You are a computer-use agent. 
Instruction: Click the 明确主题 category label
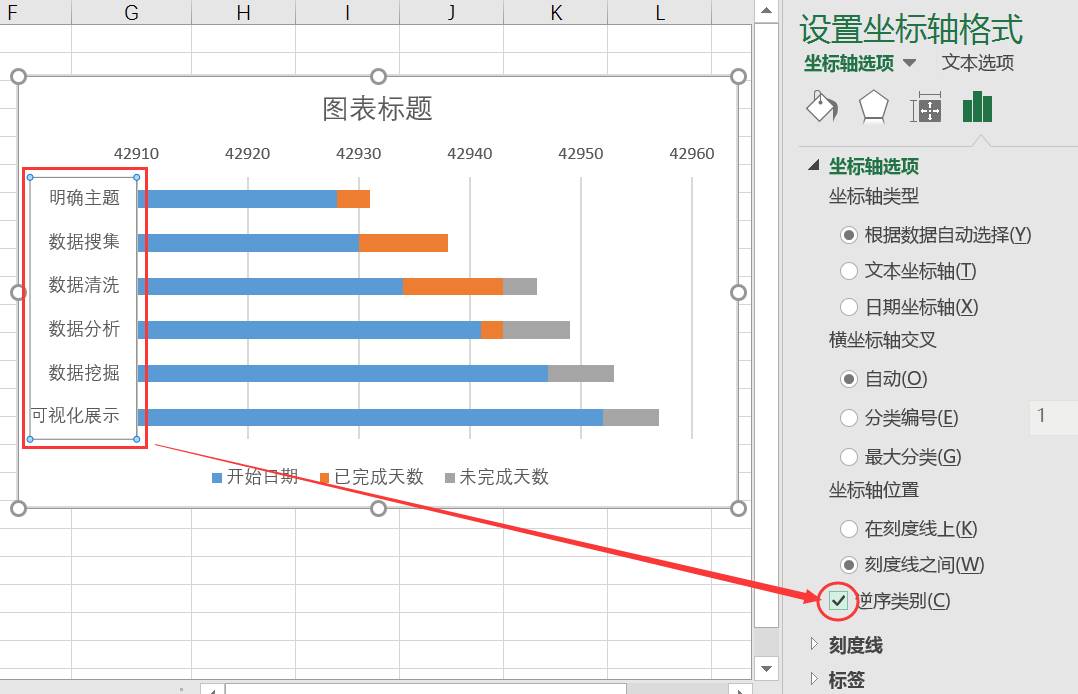(x=85, y=198)
